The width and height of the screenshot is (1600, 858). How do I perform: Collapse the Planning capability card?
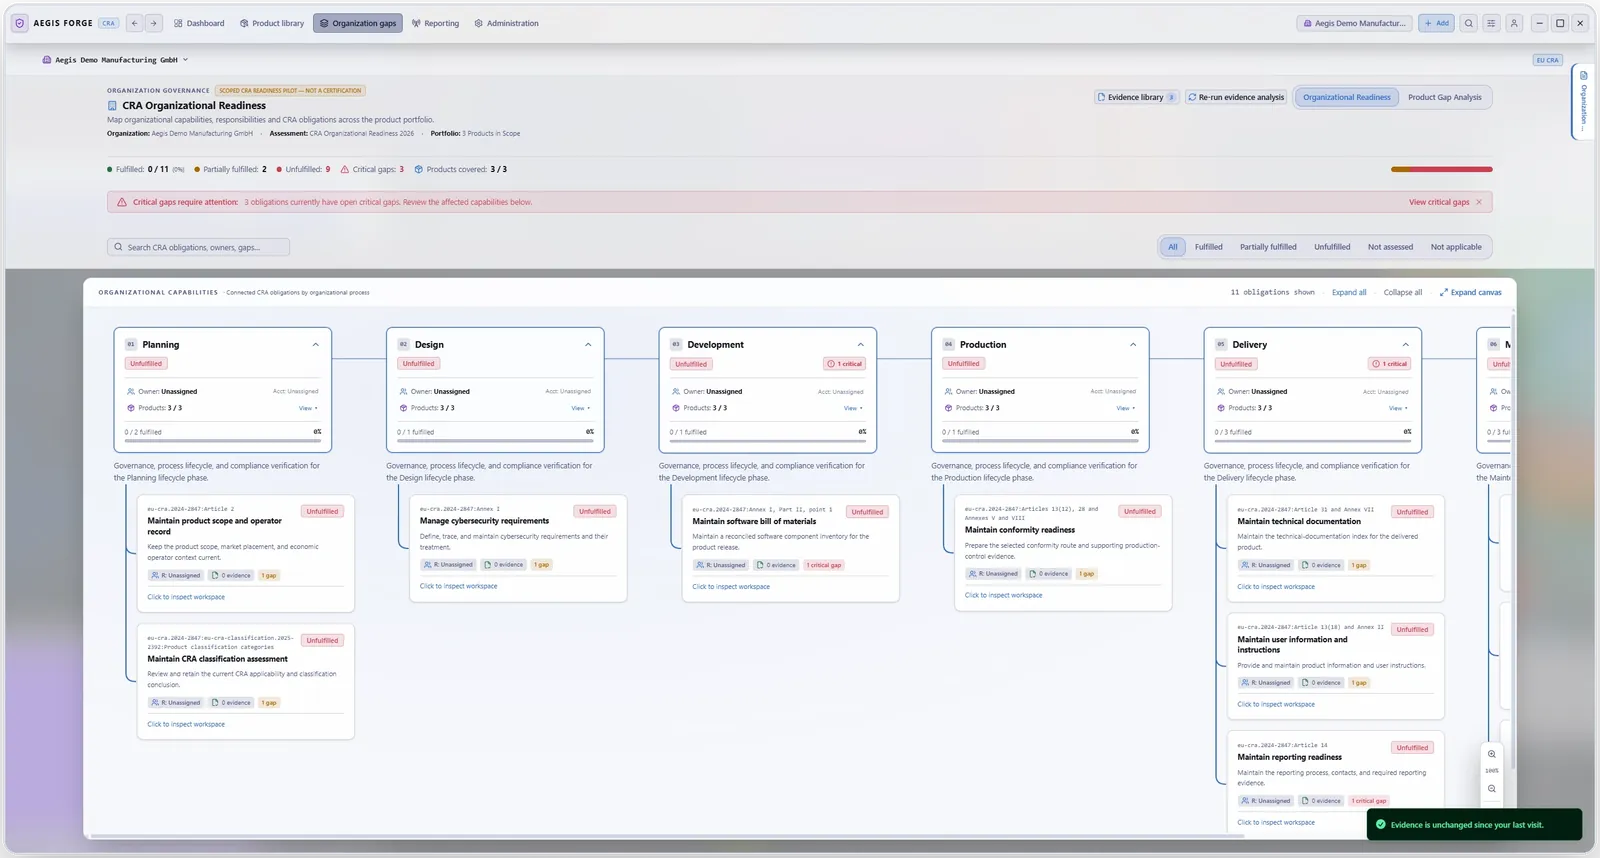coord(316,345)
